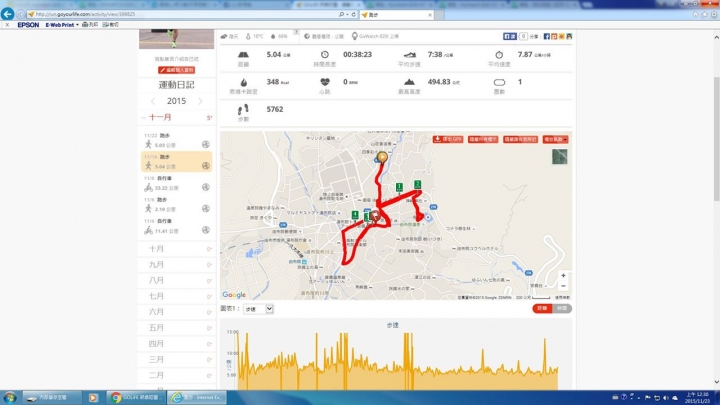Switch chart axis to distance toggle
Viewport: 720px width, 405px height.
tap(542, 309)
